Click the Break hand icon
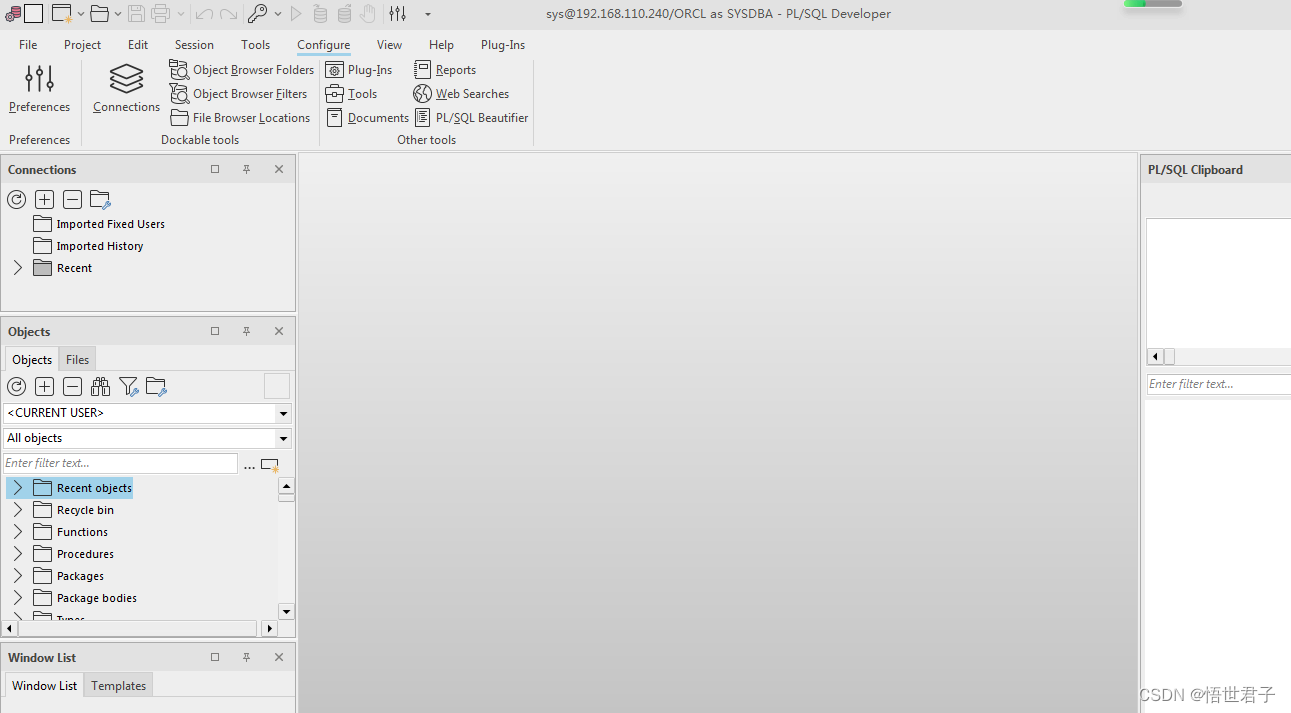1291x713 pixels. 368,14
